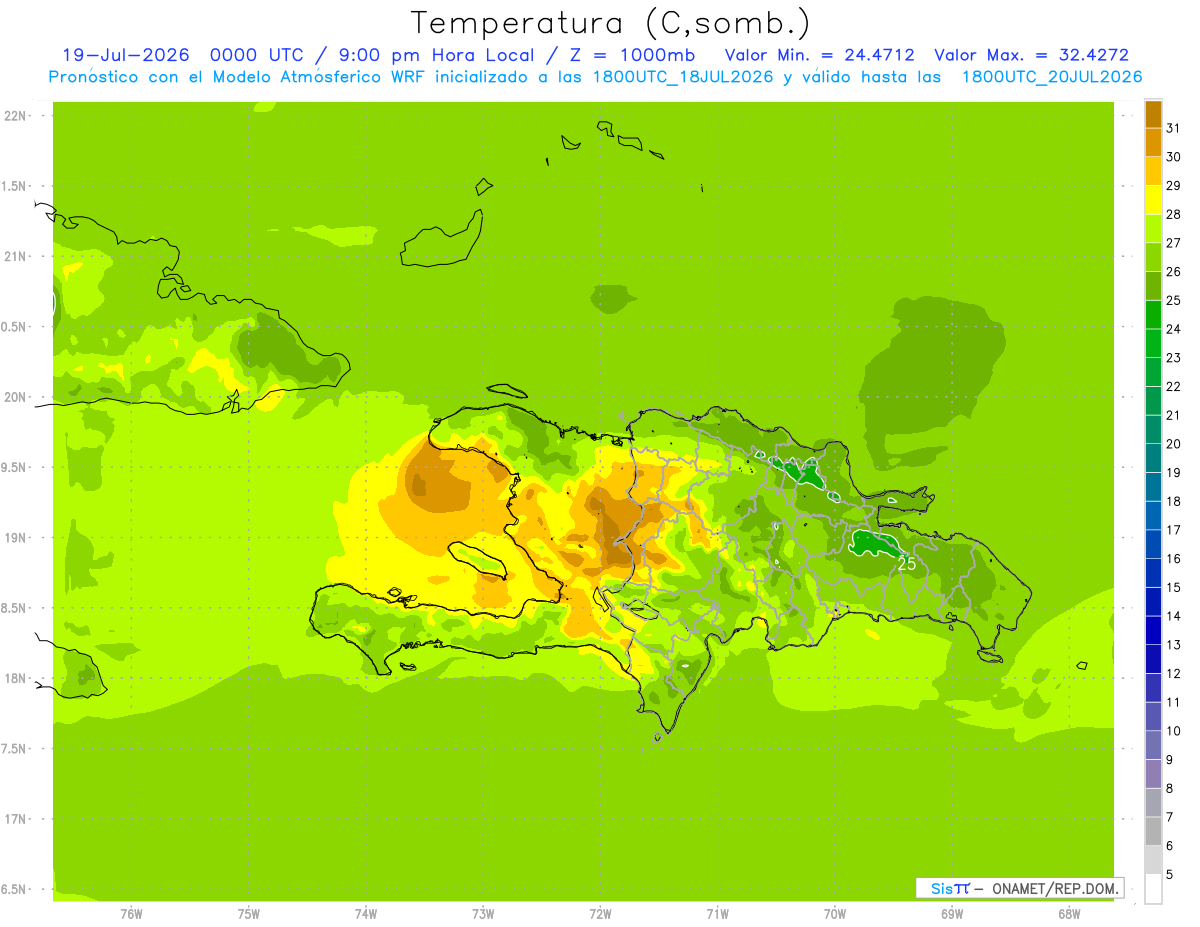
Task: Pick the teal legend swatch between 19 and 20
Action: point(1153,458)
